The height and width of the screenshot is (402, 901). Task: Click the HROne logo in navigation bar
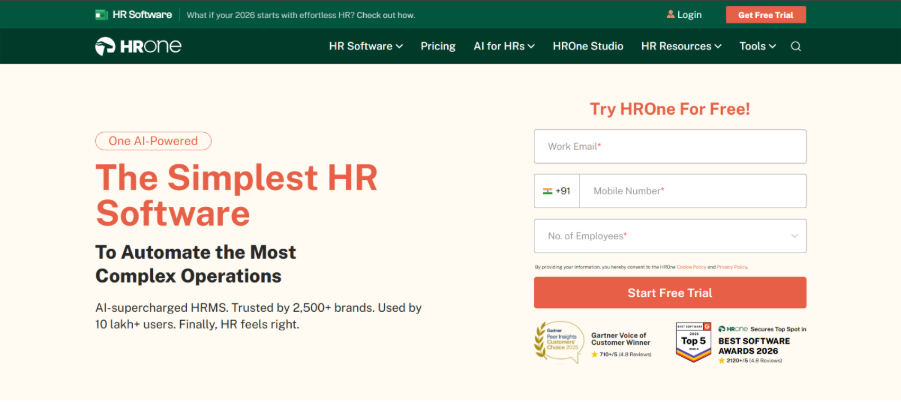point(138,47)
